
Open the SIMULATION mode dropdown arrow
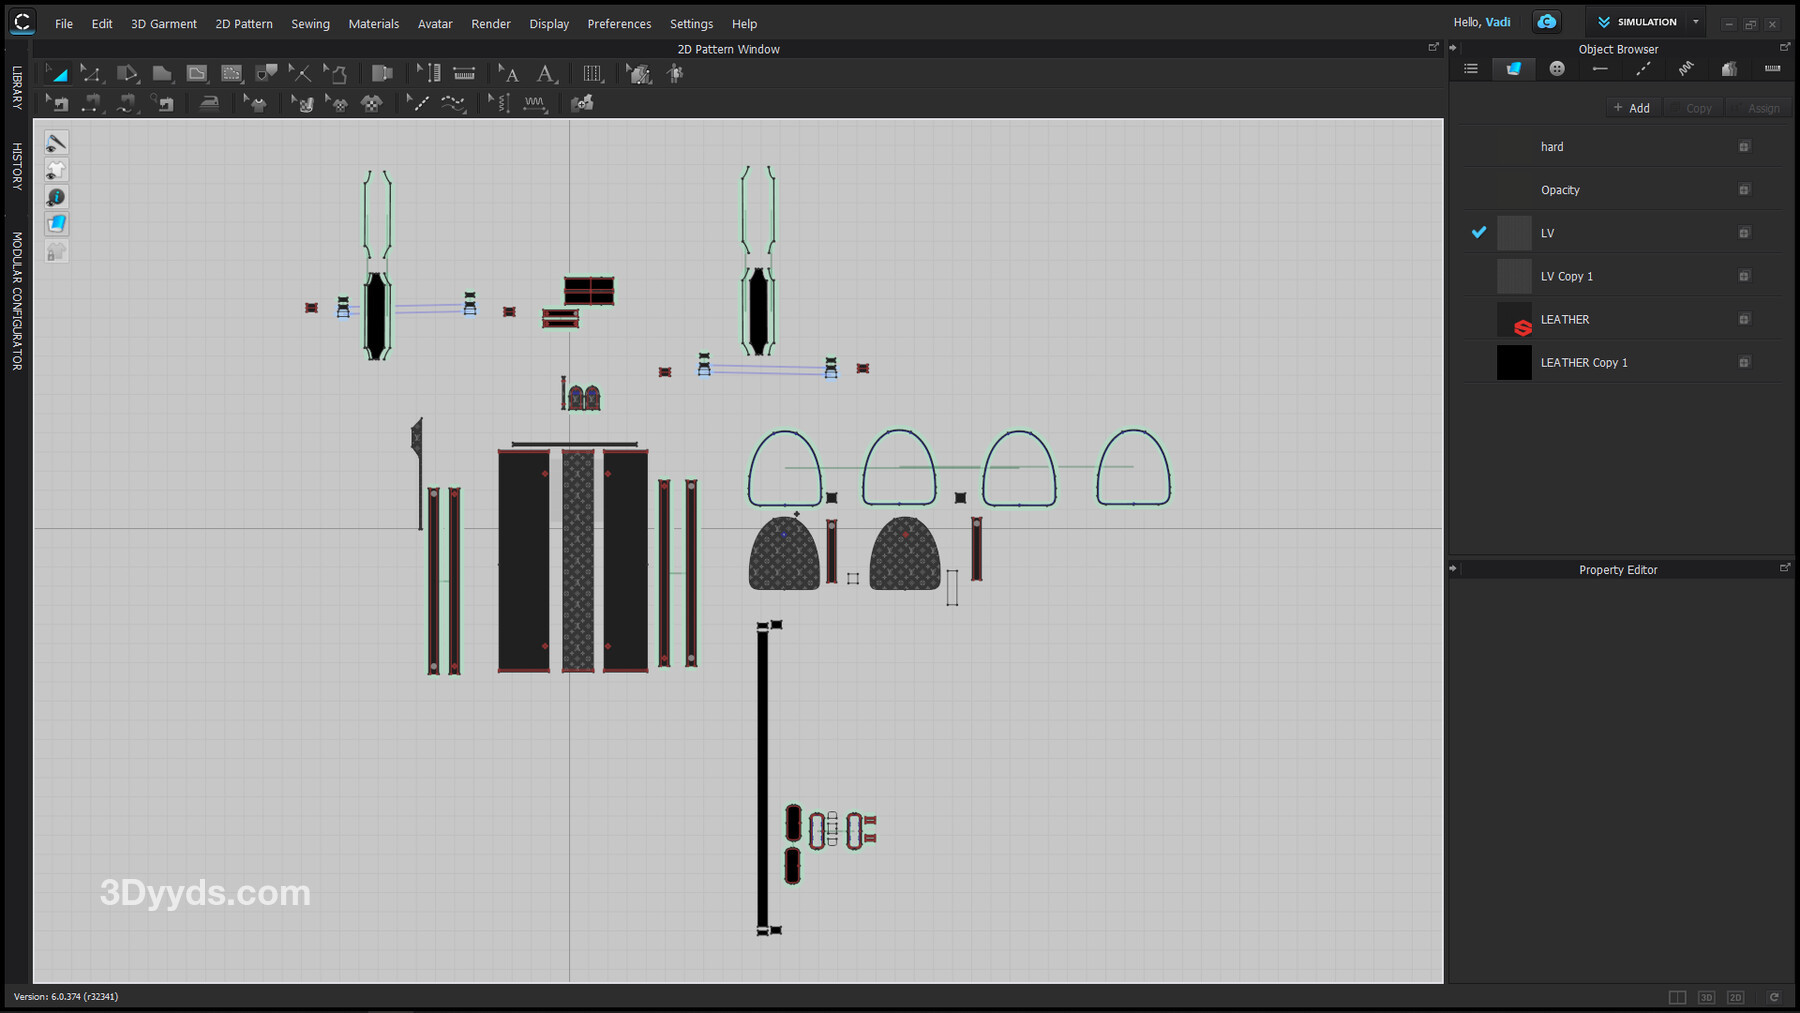pyautogui.click(x=1696, y=22)
